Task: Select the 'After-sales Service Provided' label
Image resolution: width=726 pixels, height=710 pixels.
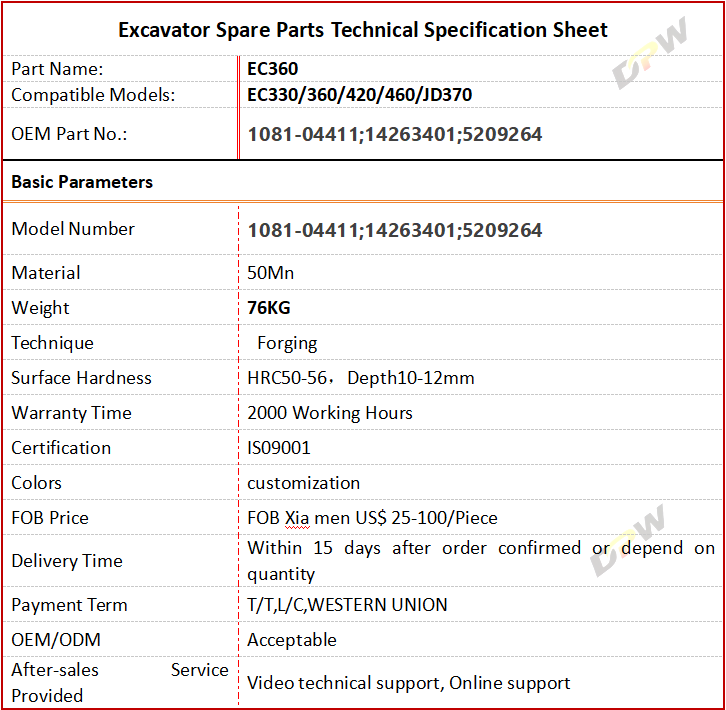Action: coord(120,684)
